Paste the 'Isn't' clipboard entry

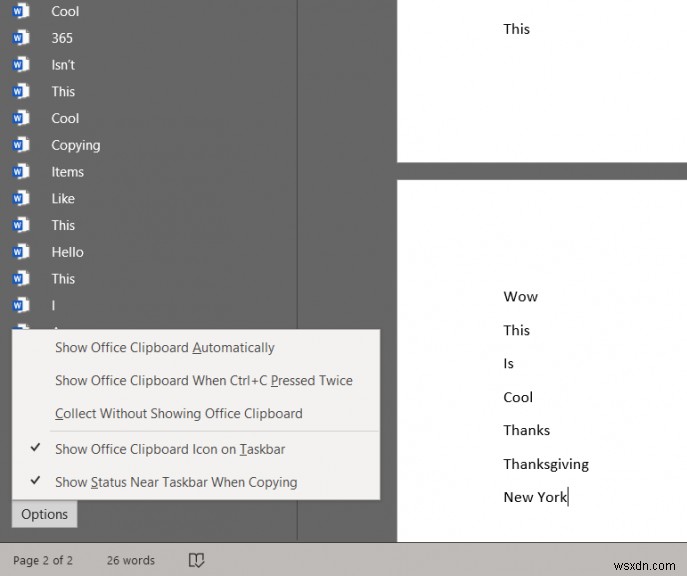[x=63, y=65]
